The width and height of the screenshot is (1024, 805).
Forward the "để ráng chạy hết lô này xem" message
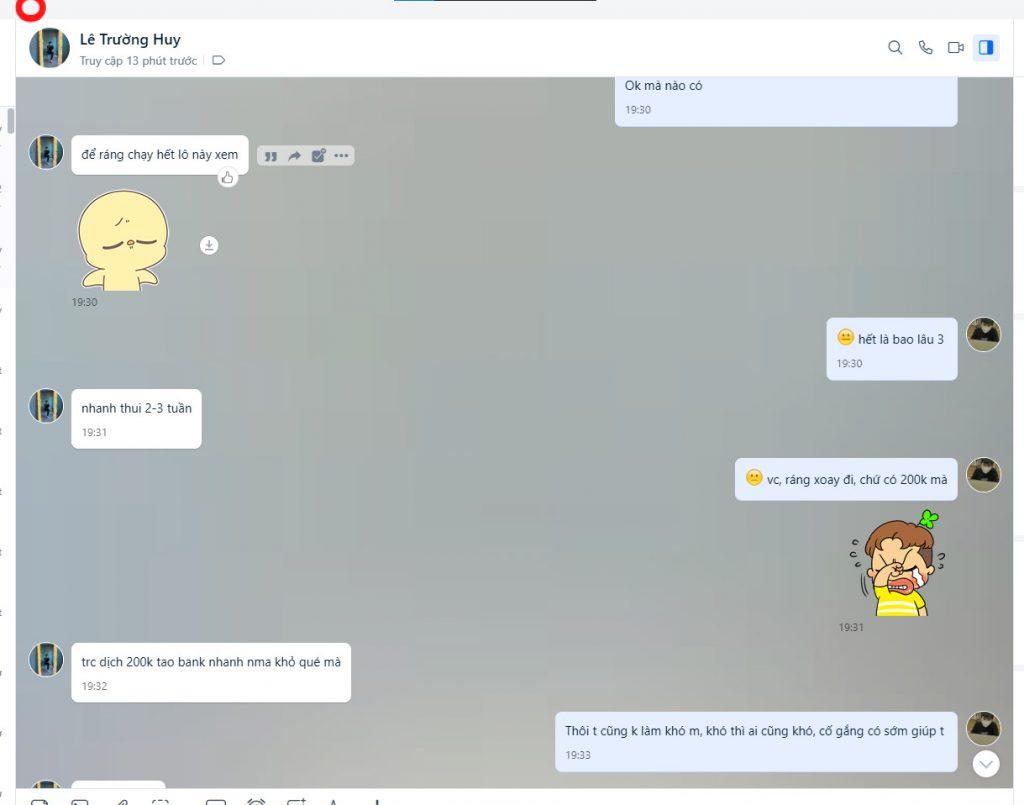point(294,156)
